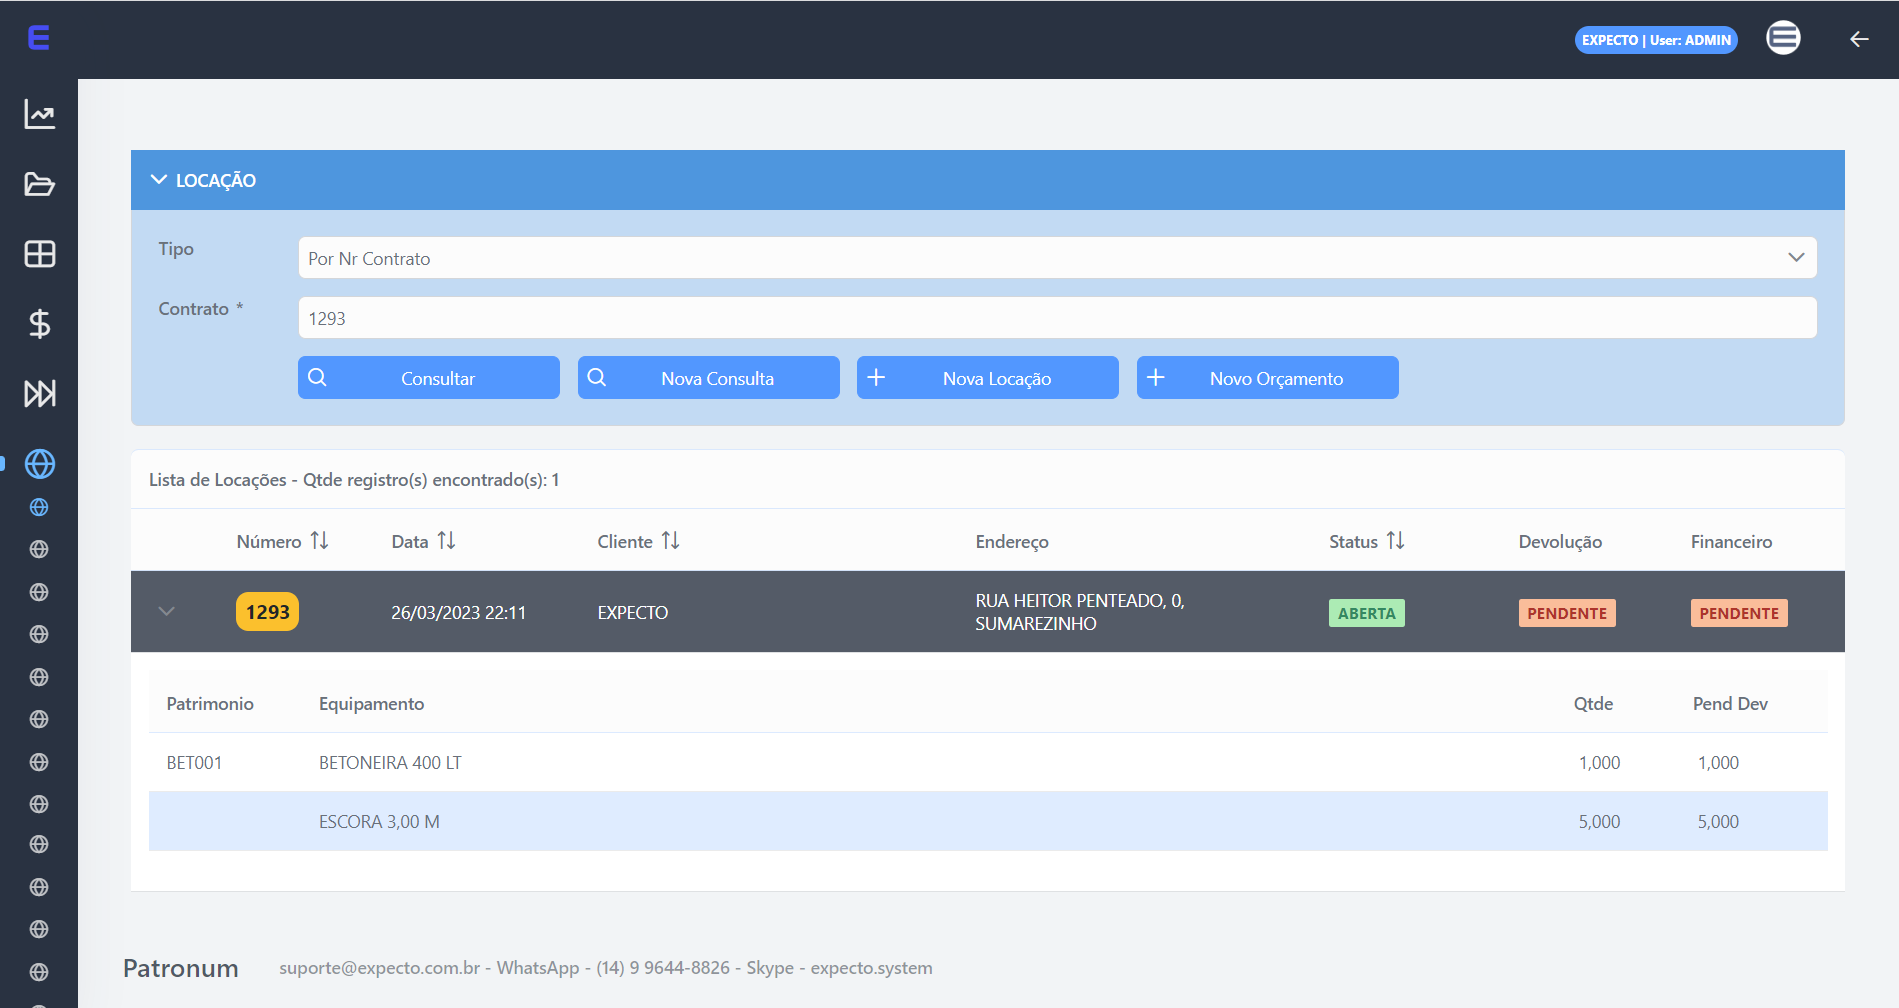1899x1008 pixels.
Task: Open the Tipo dropdown
Action: pos(1056,258)
